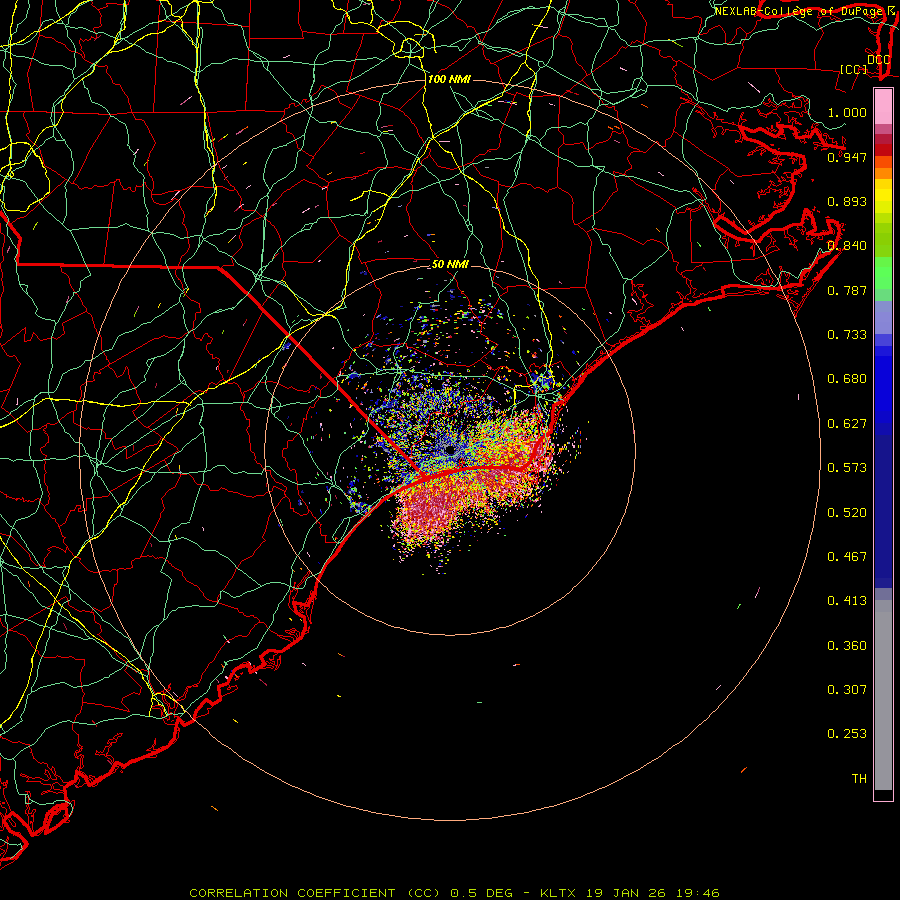Click the DCC product label

[x=878, y=60]
